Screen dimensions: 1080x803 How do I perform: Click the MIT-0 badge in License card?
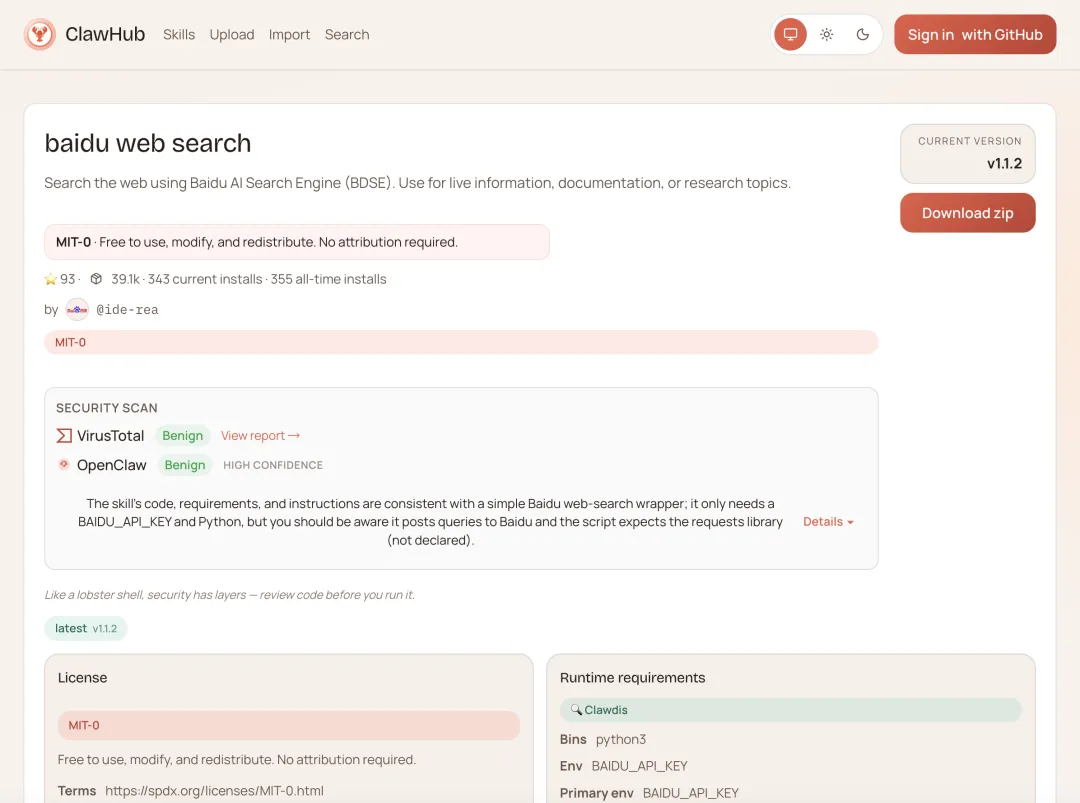(x=289, y=725)
